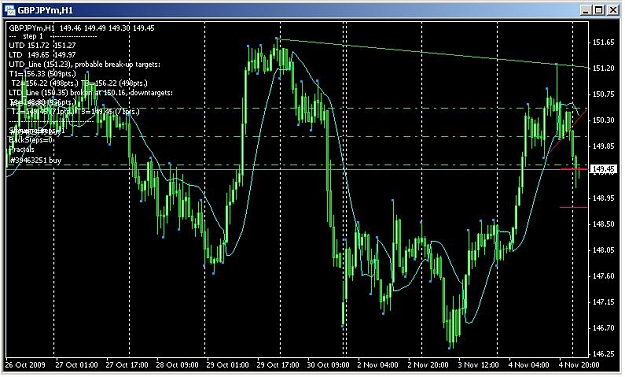The height and width of the screenshot is (377, 625).
Task: Click the 'UTD_Line (151.23), probable break-up targets' text
Action: (85, 64)
